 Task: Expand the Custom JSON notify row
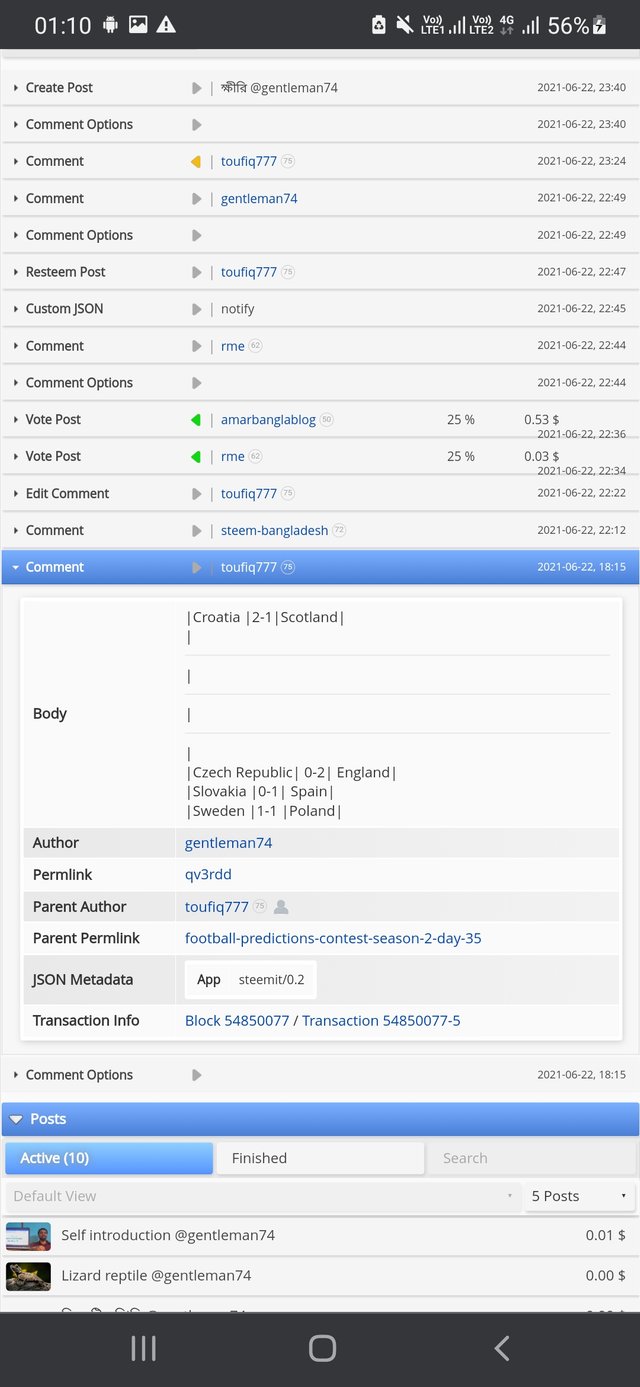320,309
